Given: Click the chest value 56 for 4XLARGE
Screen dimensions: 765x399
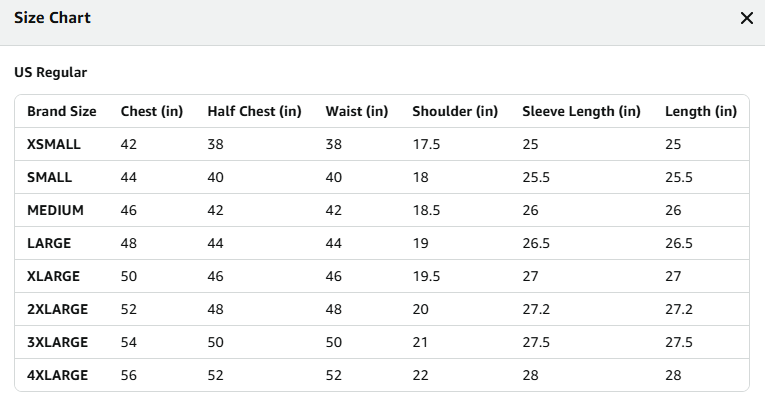Looking at the screenshot, I should coord(129,375).
